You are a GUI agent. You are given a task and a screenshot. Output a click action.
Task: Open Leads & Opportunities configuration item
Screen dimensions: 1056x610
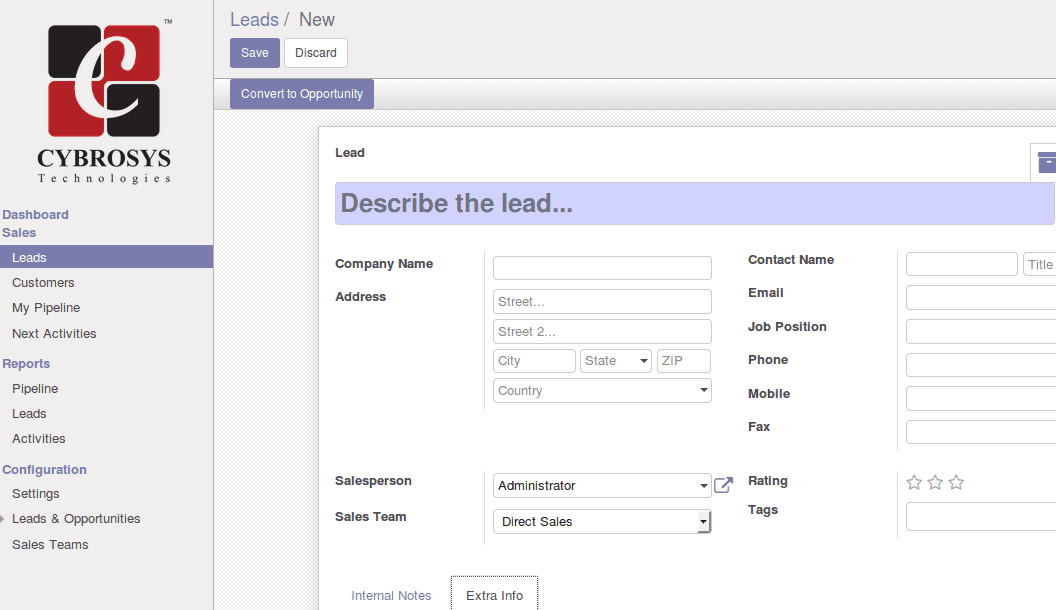coord(76,518)
